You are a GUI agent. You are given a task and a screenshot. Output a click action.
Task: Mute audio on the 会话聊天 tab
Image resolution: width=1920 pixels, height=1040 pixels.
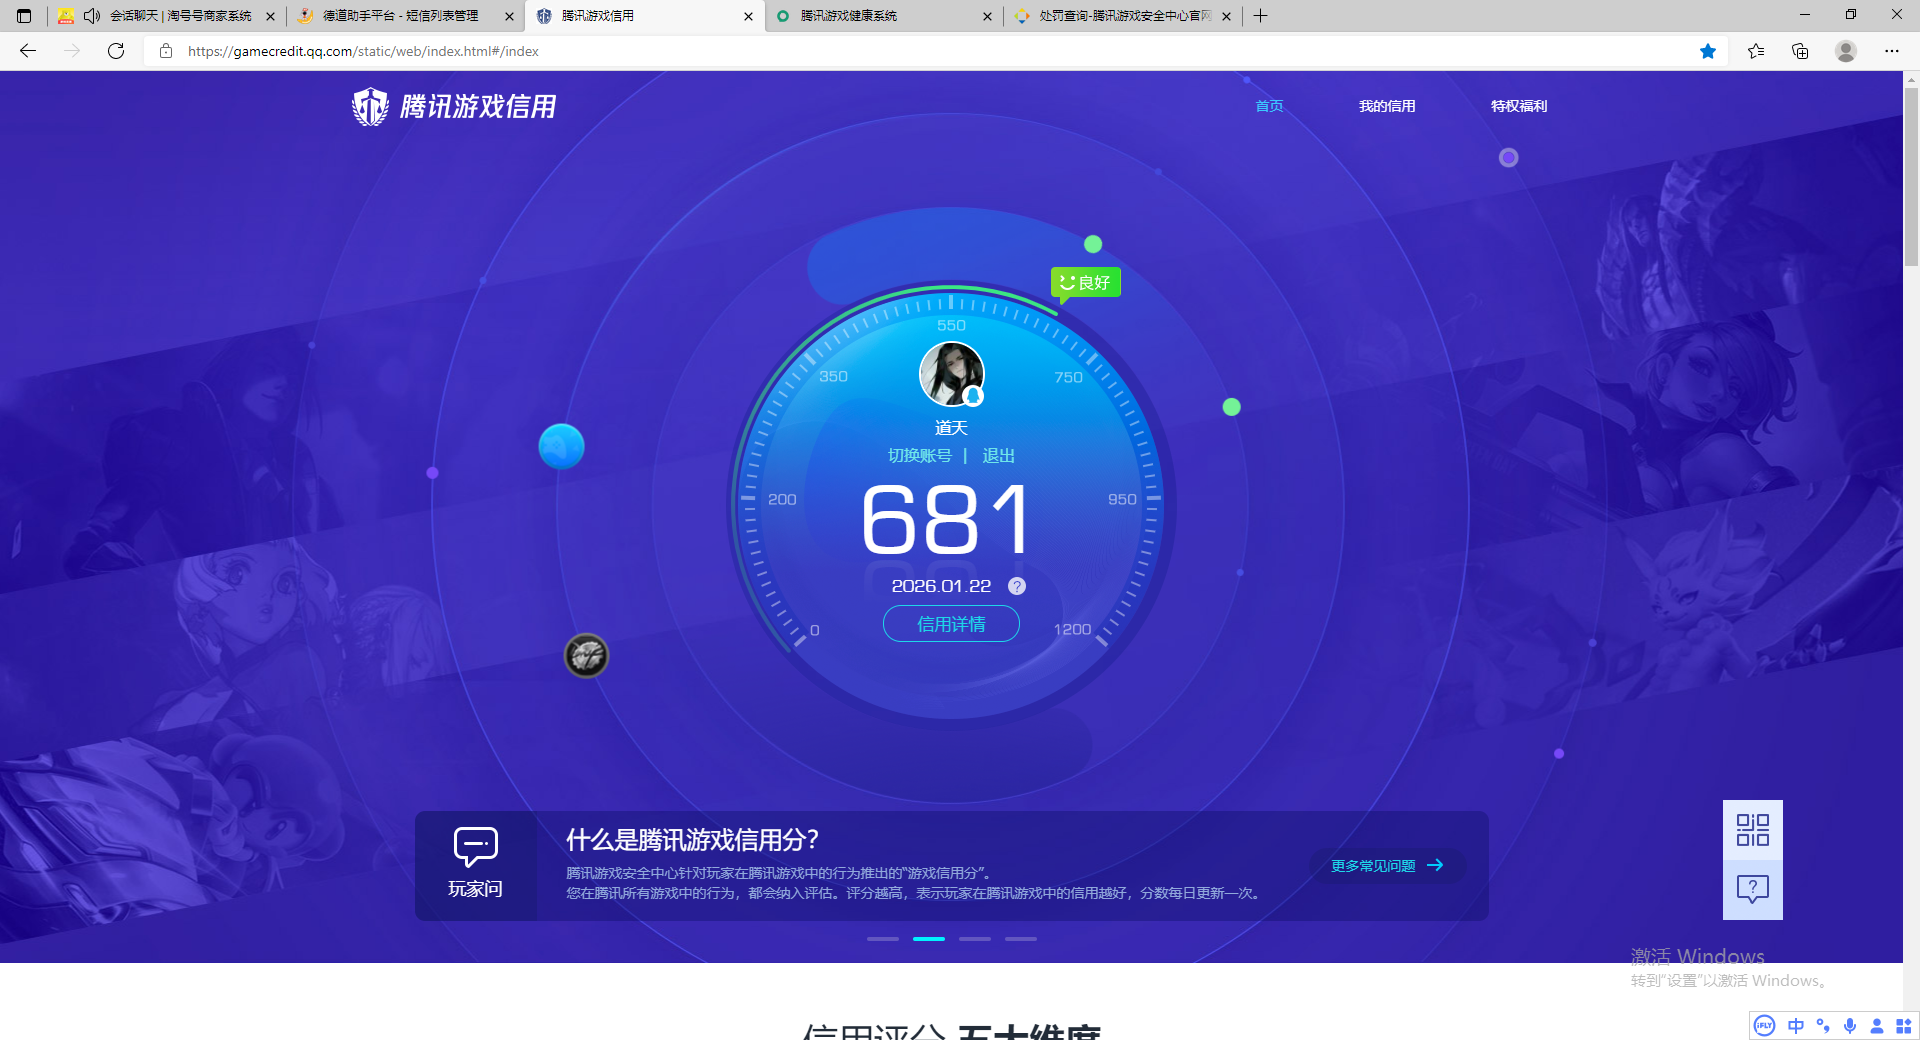coord(92,15)
